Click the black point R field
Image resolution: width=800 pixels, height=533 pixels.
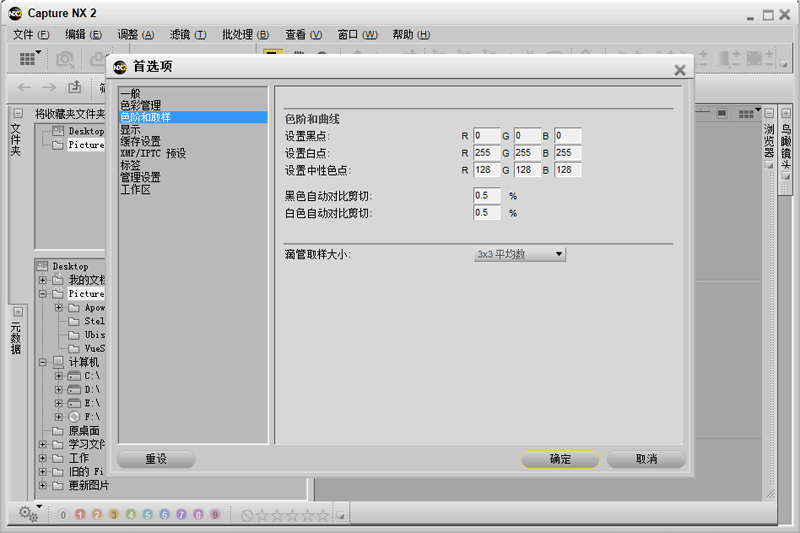[486, 136]
